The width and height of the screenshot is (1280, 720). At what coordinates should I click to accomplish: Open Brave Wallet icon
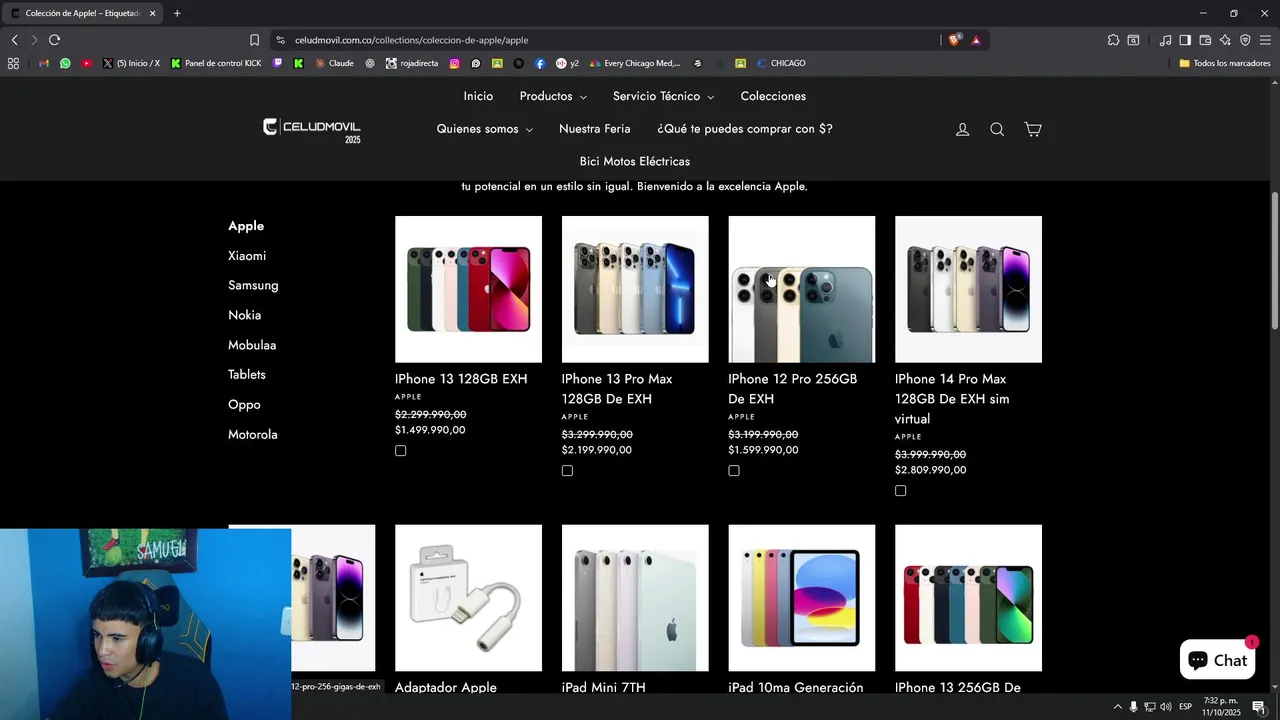(1205, 40)
